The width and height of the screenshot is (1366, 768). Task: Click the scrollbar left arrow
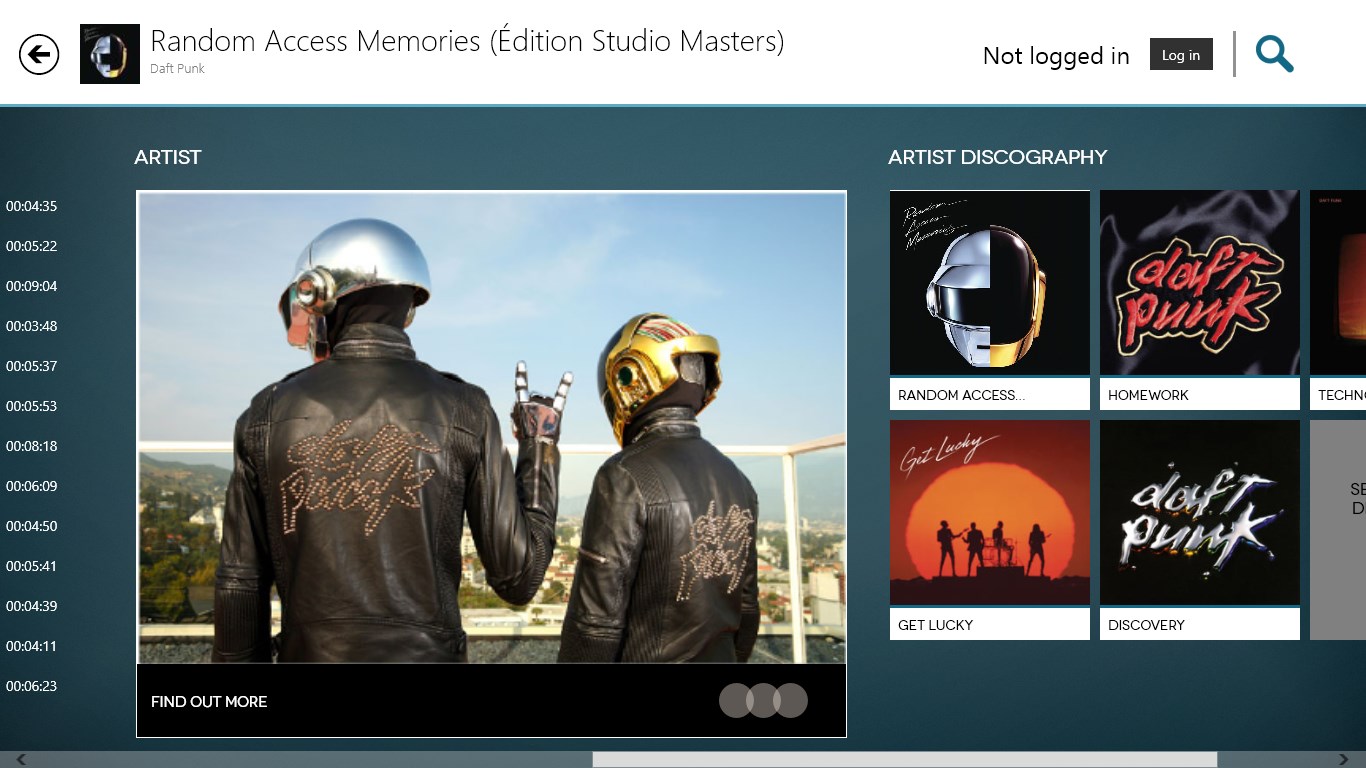[x=20, y=760]
